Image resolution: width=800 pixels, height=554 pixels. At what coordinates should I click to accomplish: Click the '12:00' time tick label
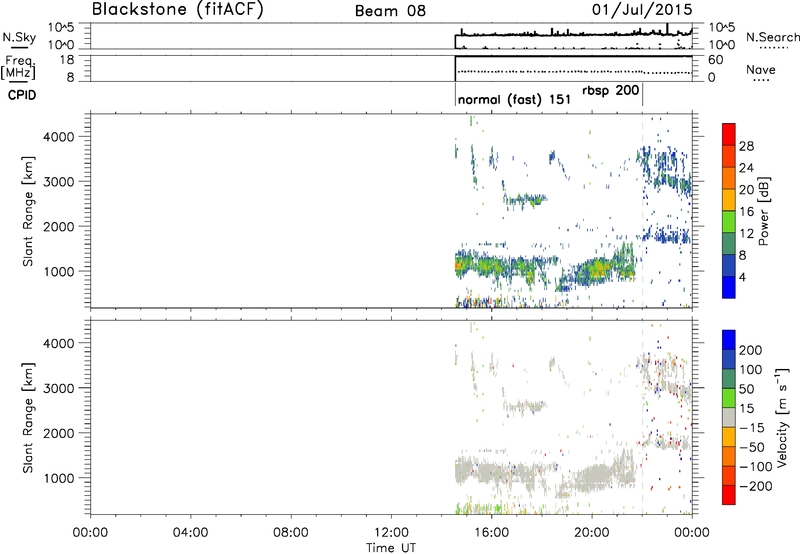tap(391, 532)
